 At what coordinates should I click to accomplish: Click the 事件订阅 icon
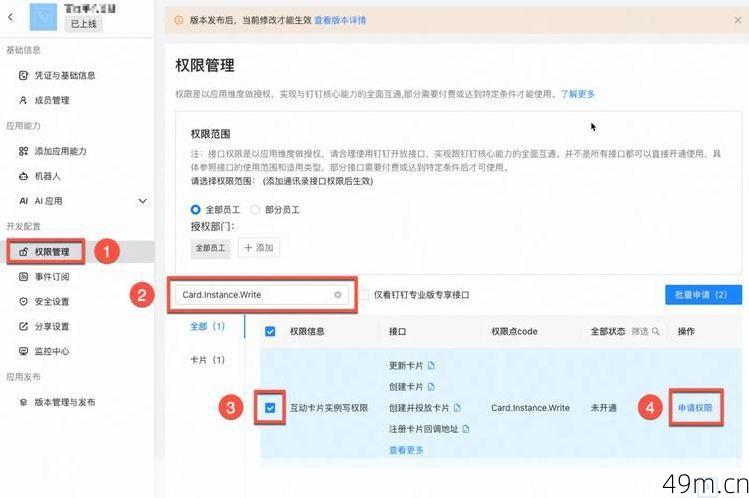tap(23, 277)
